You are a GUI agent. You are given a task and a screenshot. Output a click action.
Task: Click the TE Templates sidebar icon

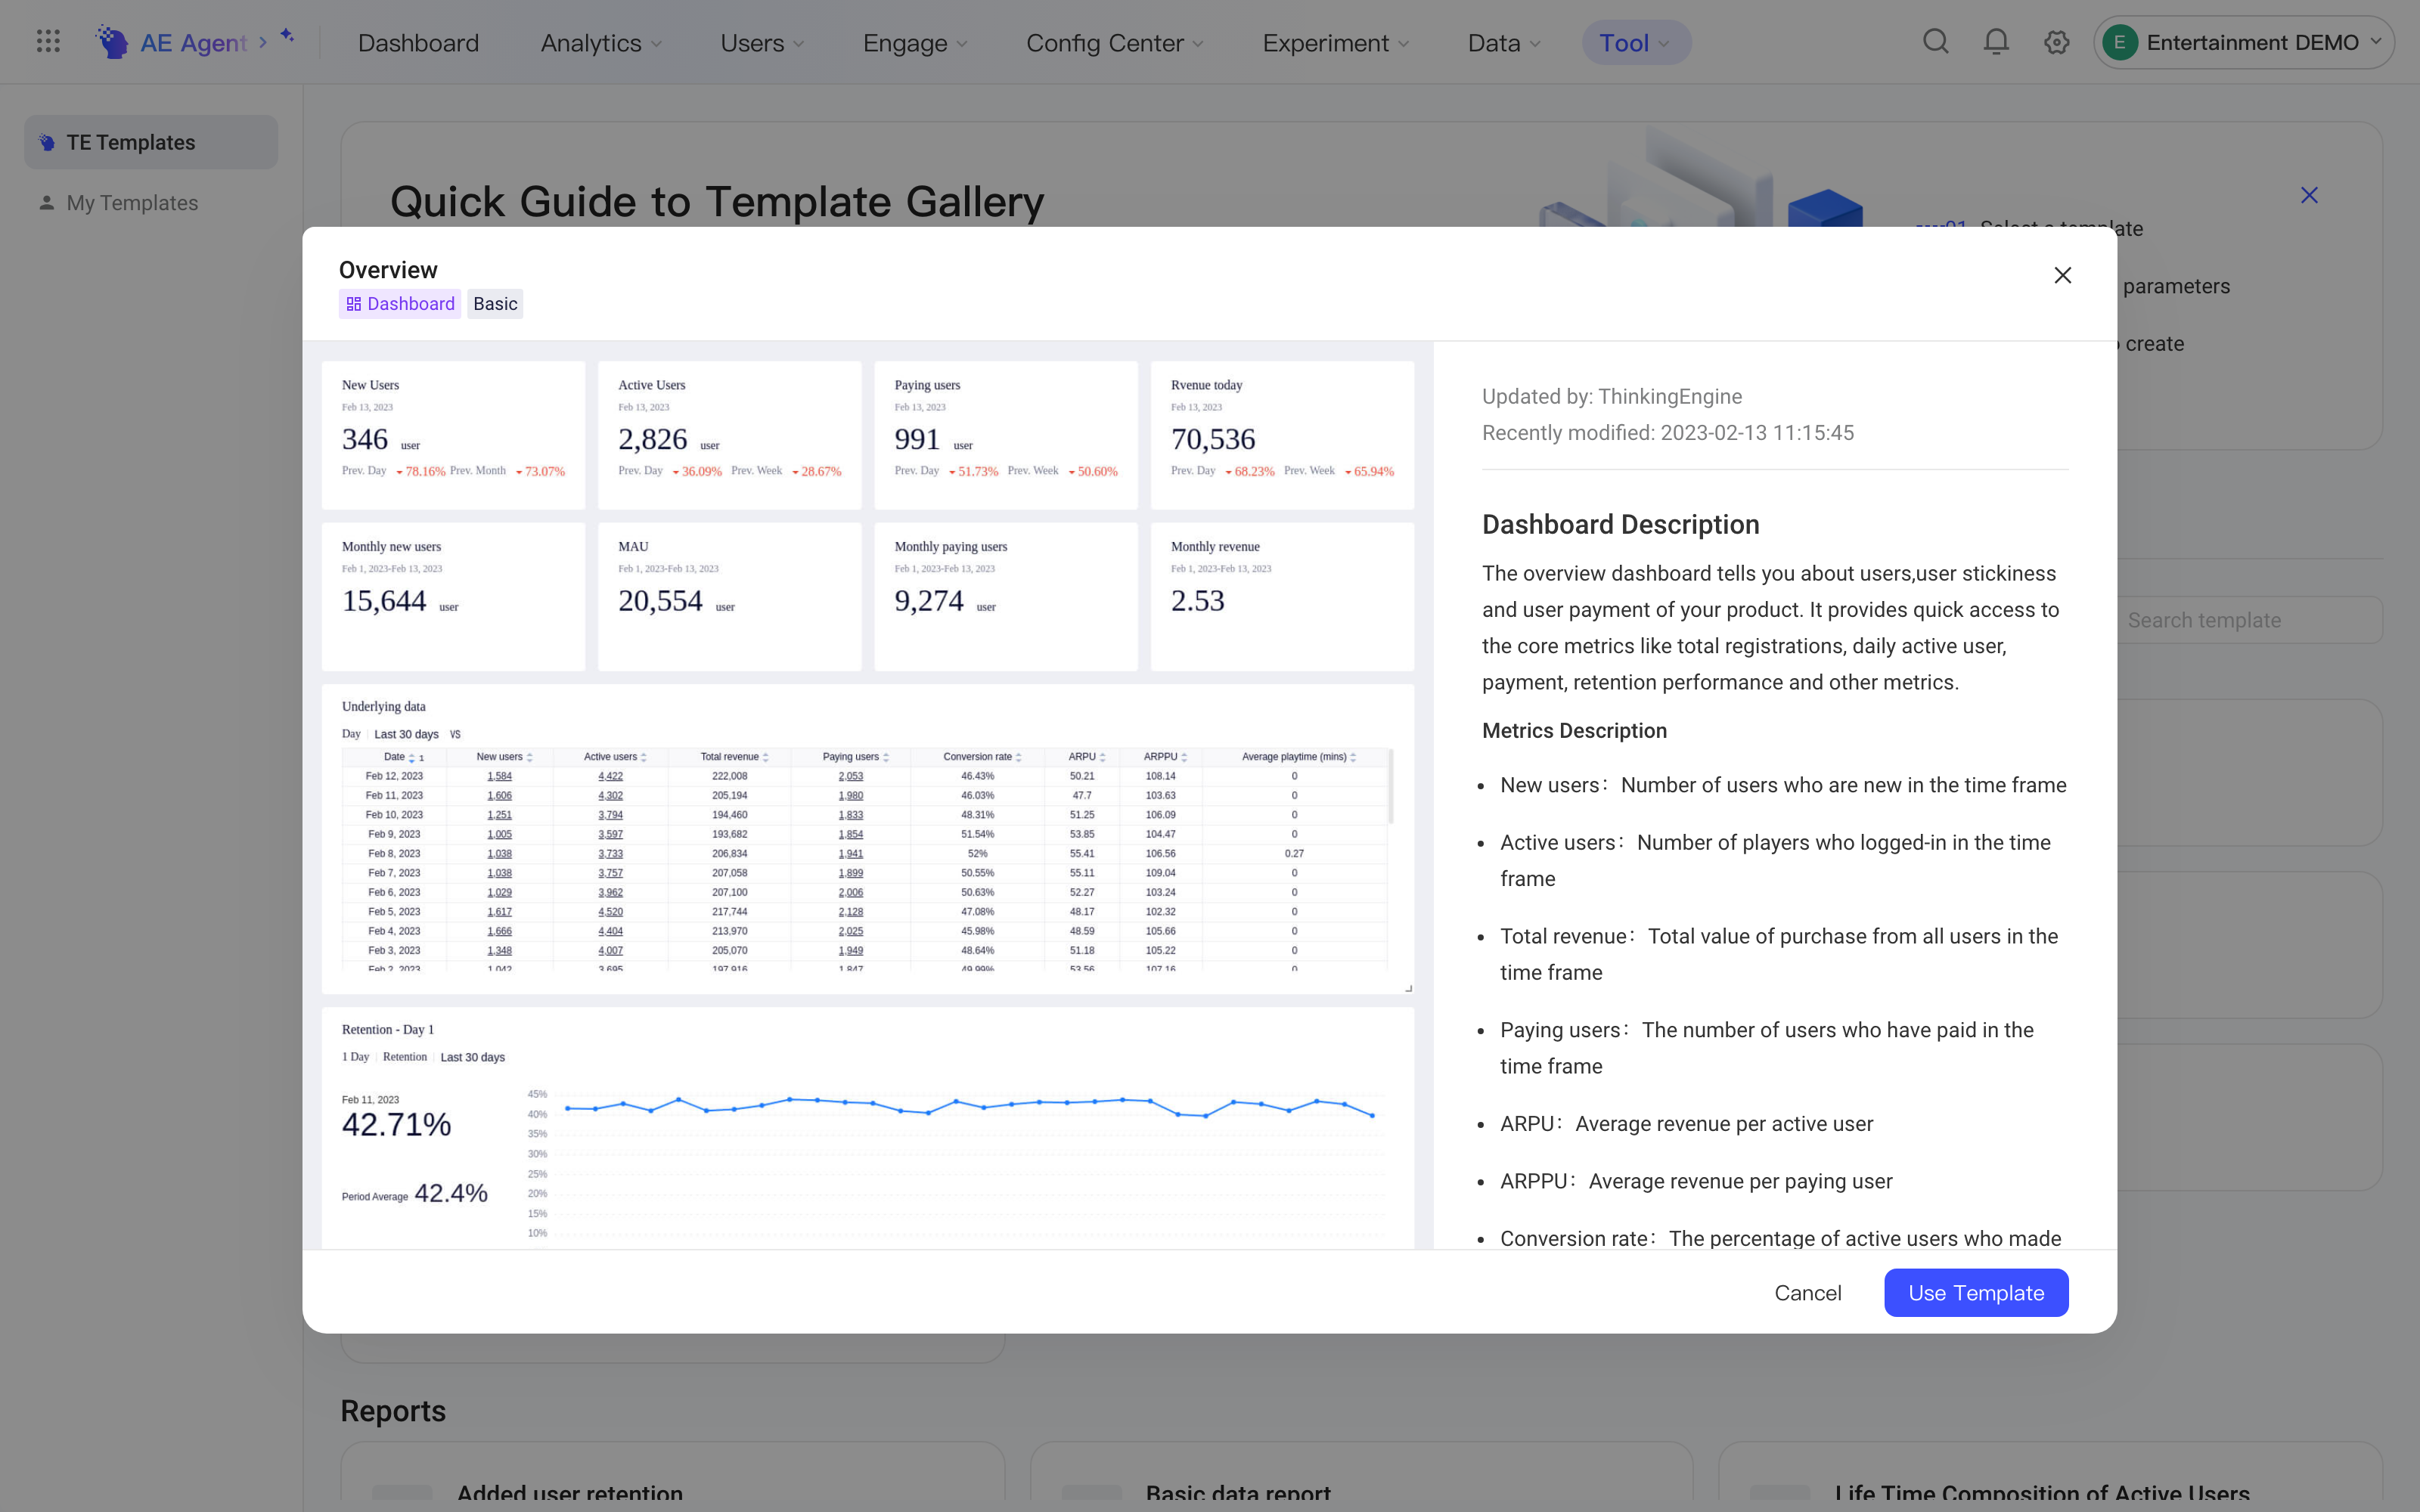tap(47, 142)
